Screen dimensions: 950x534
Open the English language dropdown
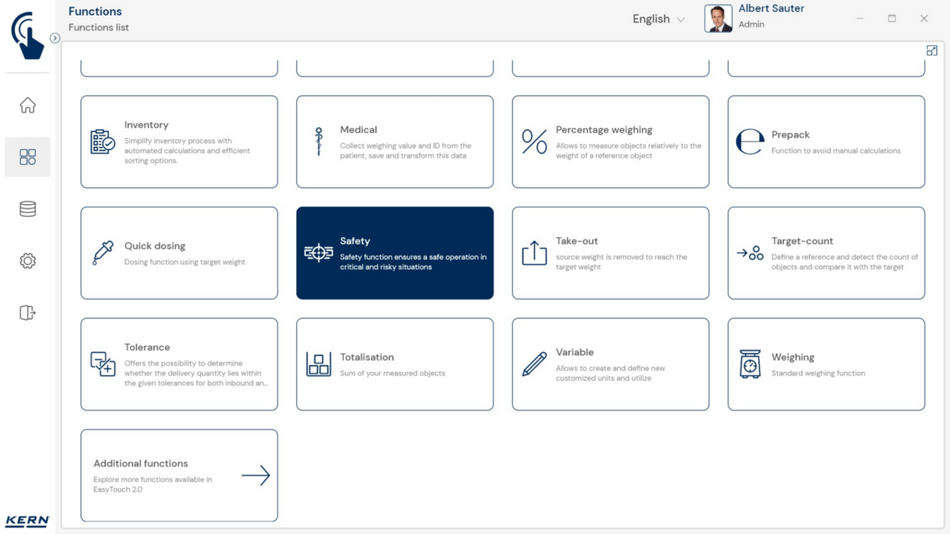click(659, 19)
